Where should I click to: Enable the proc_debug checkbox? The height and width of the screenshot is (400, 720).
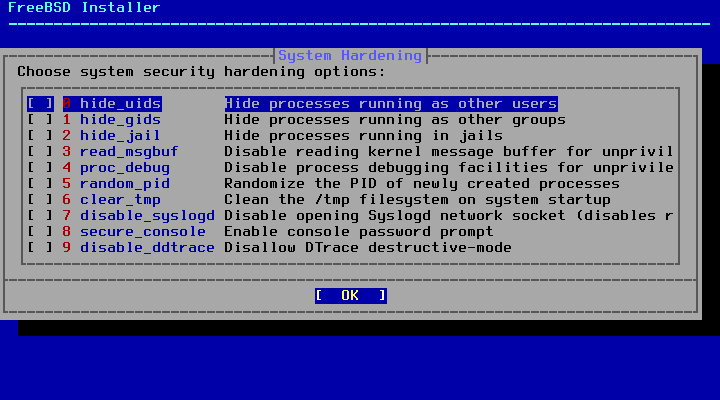tap(40, 168)
